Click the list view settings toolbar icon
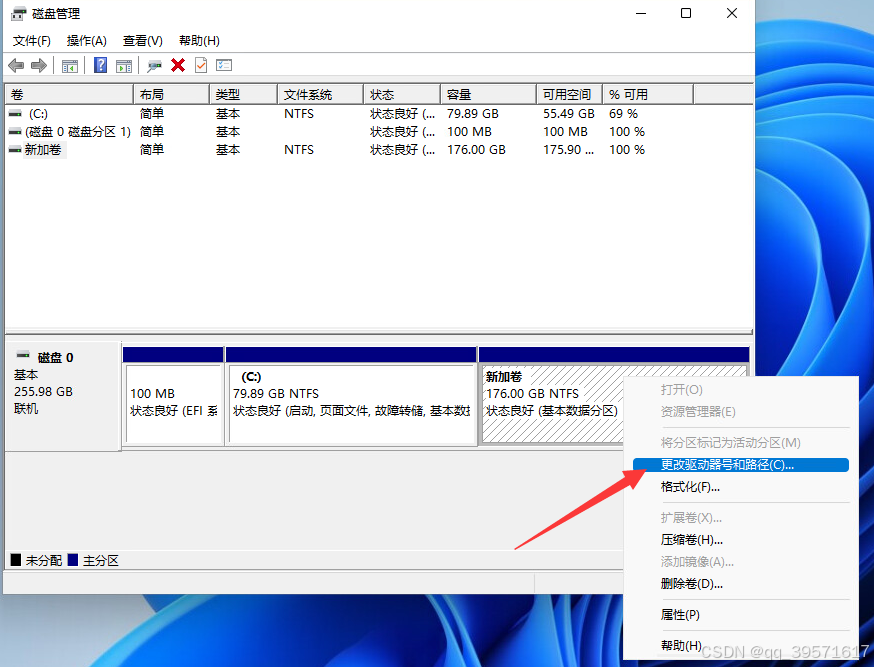874x667 pixels. pos(224,65)
